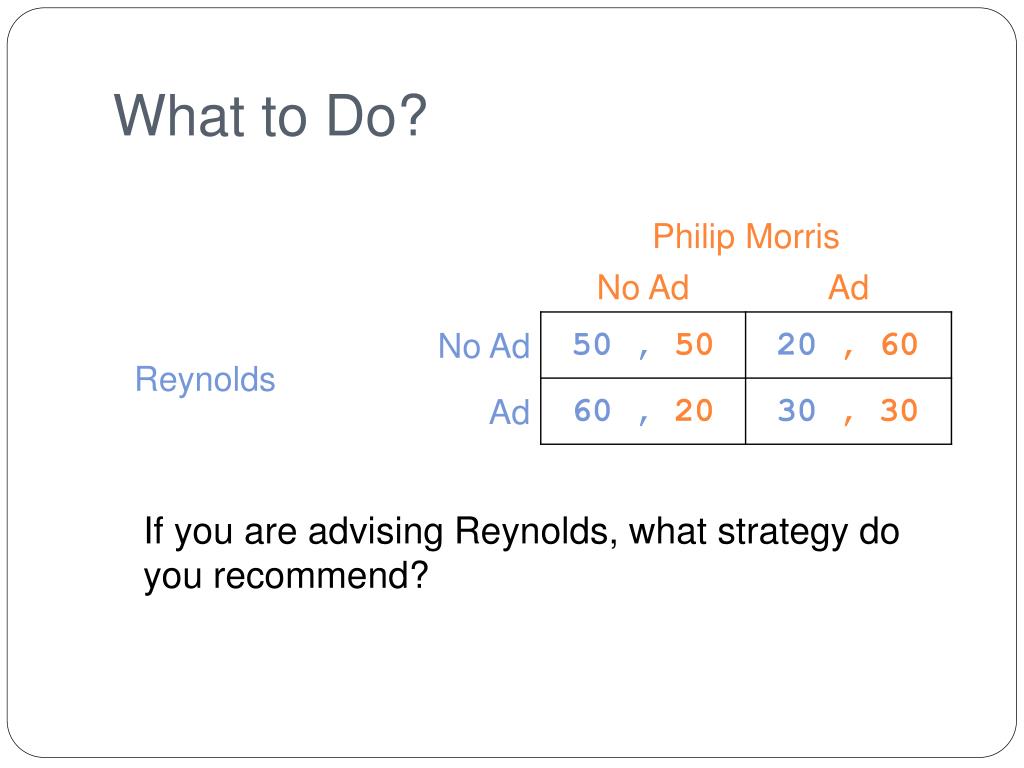Select the blue 20 payoff in top-right cell
This screenshot has width=1024, height=768.
point(797,344)
